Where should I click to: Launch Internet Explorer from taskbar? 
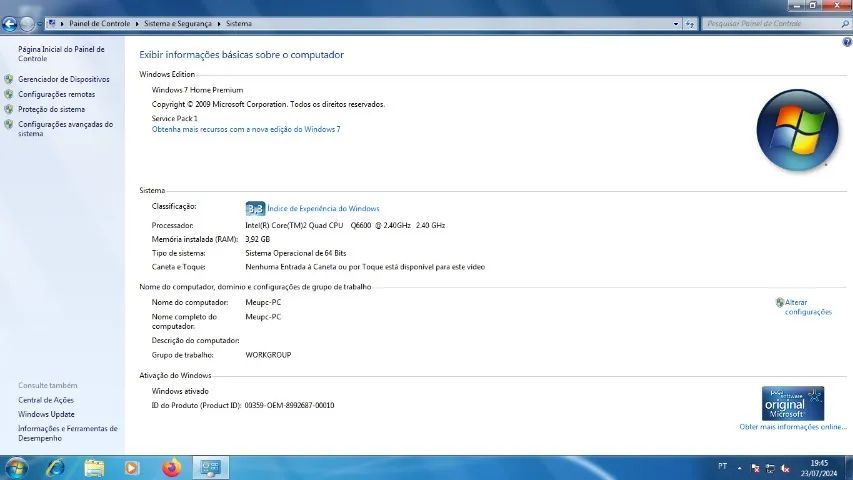pos(55,468)
